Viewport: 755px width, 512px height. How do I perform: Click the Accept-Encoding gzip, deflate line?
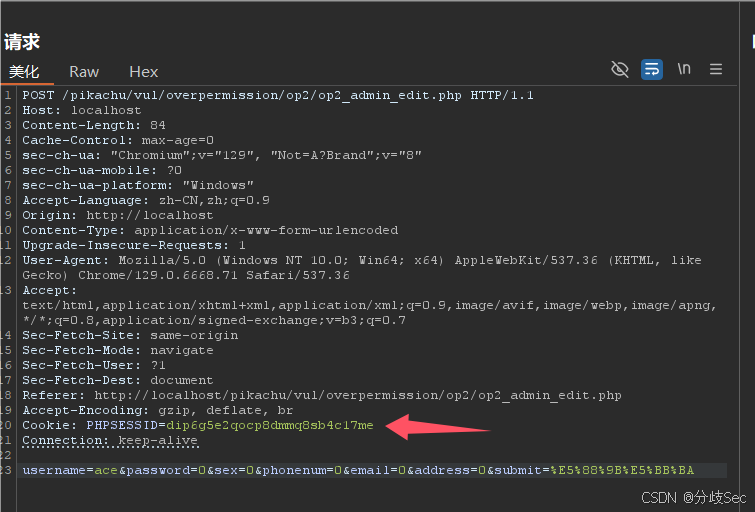157,410
